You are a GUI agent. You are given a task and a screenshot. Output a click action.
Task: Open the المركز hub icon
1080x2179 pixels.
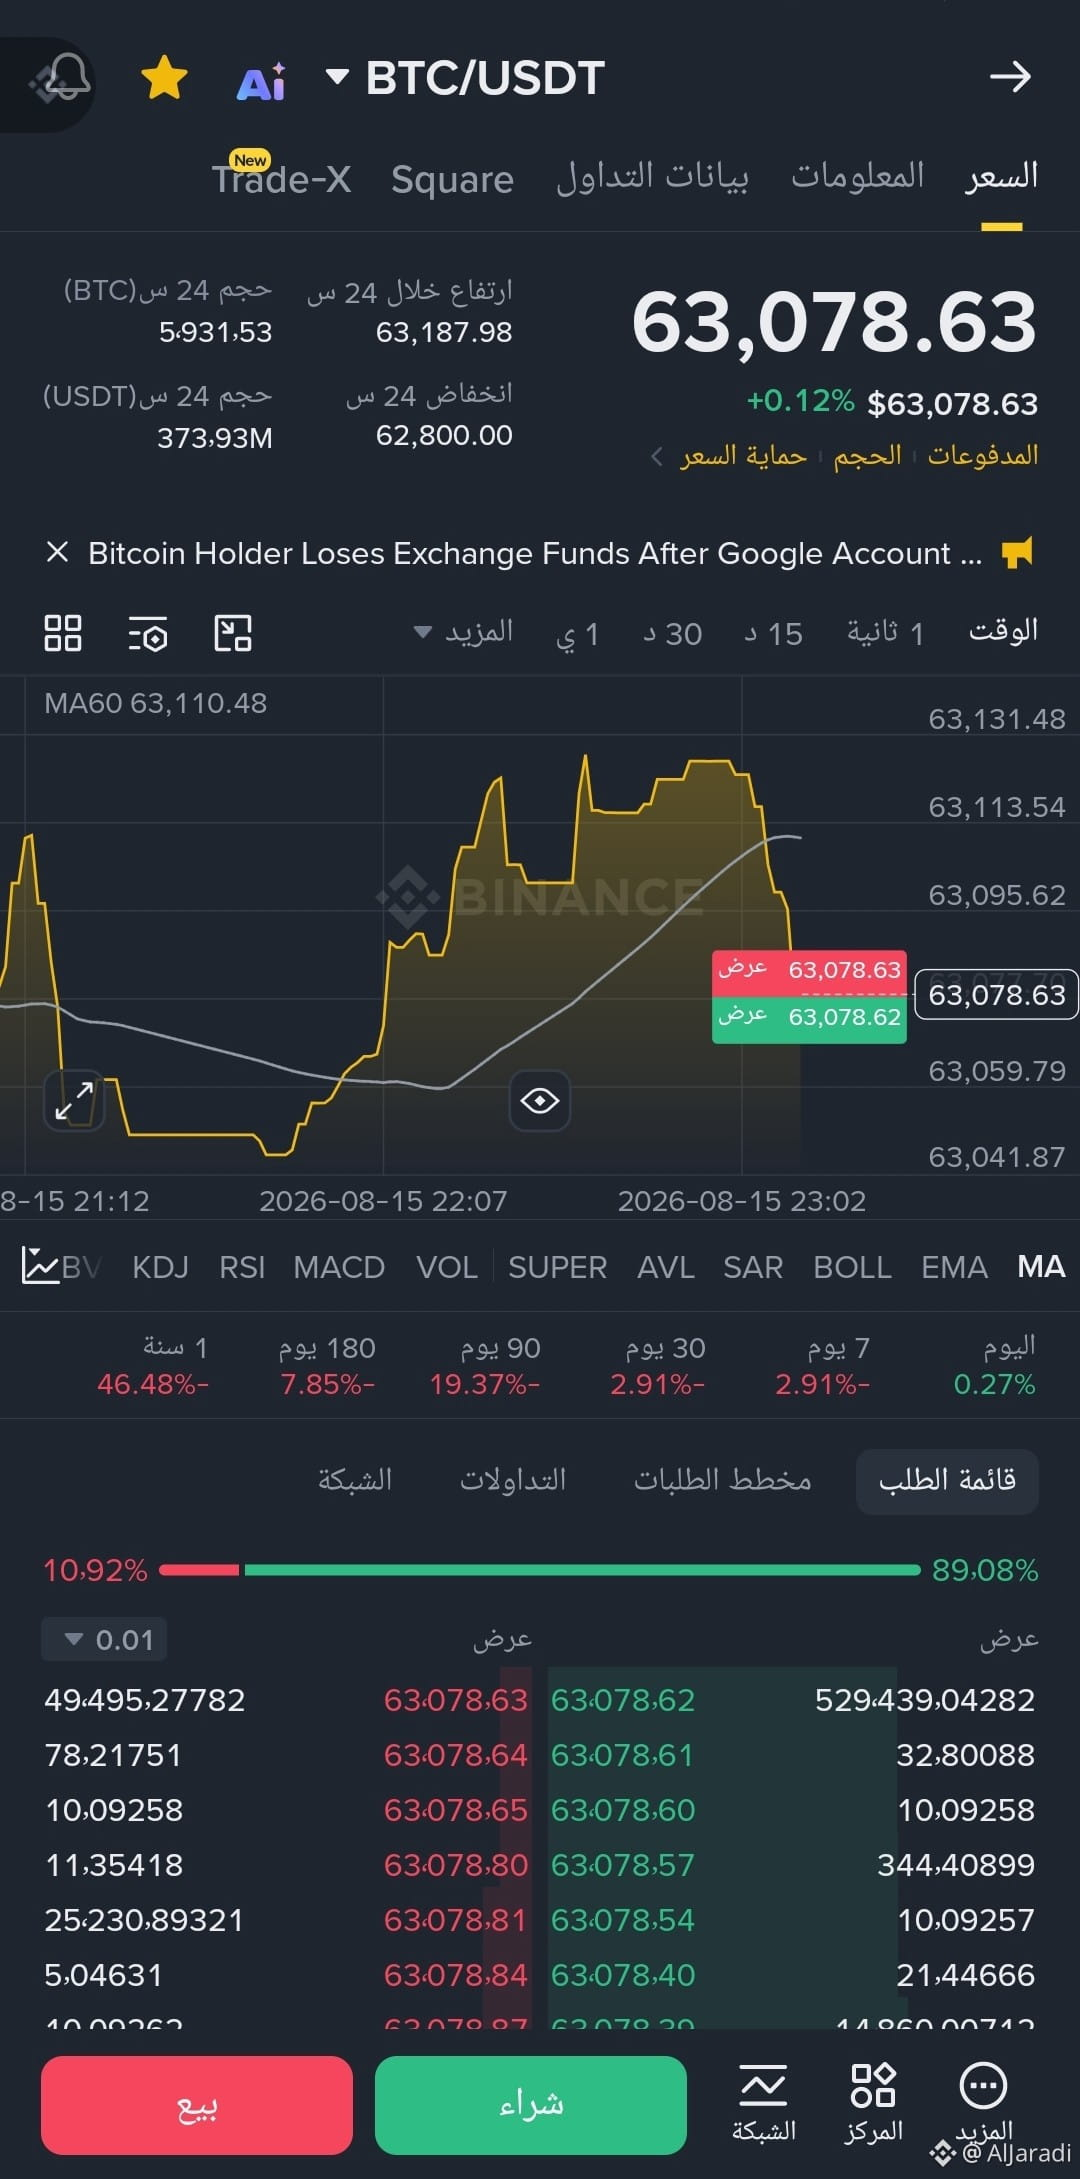(873, 2103)
